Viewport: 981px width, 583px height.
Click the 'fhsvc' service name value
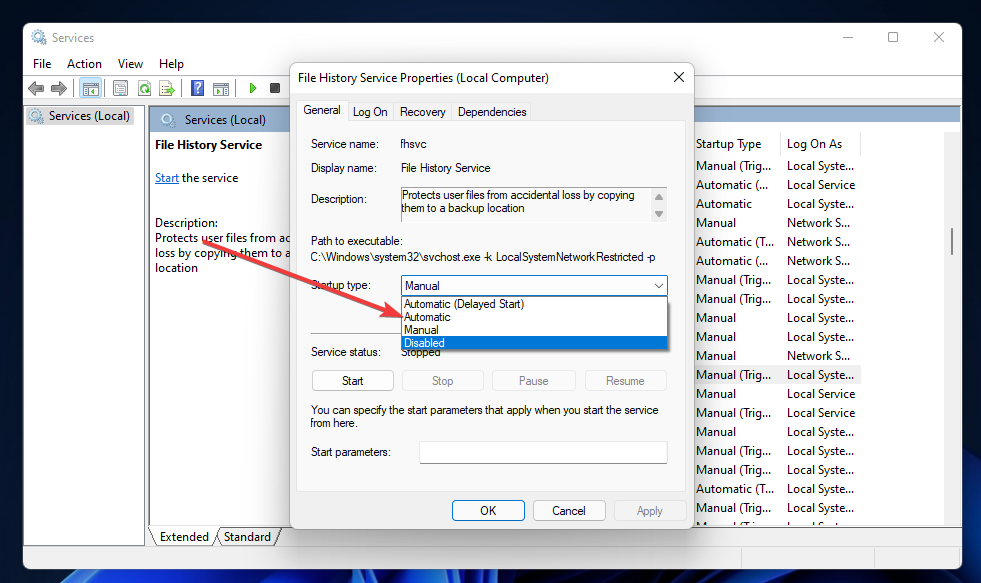414,144
